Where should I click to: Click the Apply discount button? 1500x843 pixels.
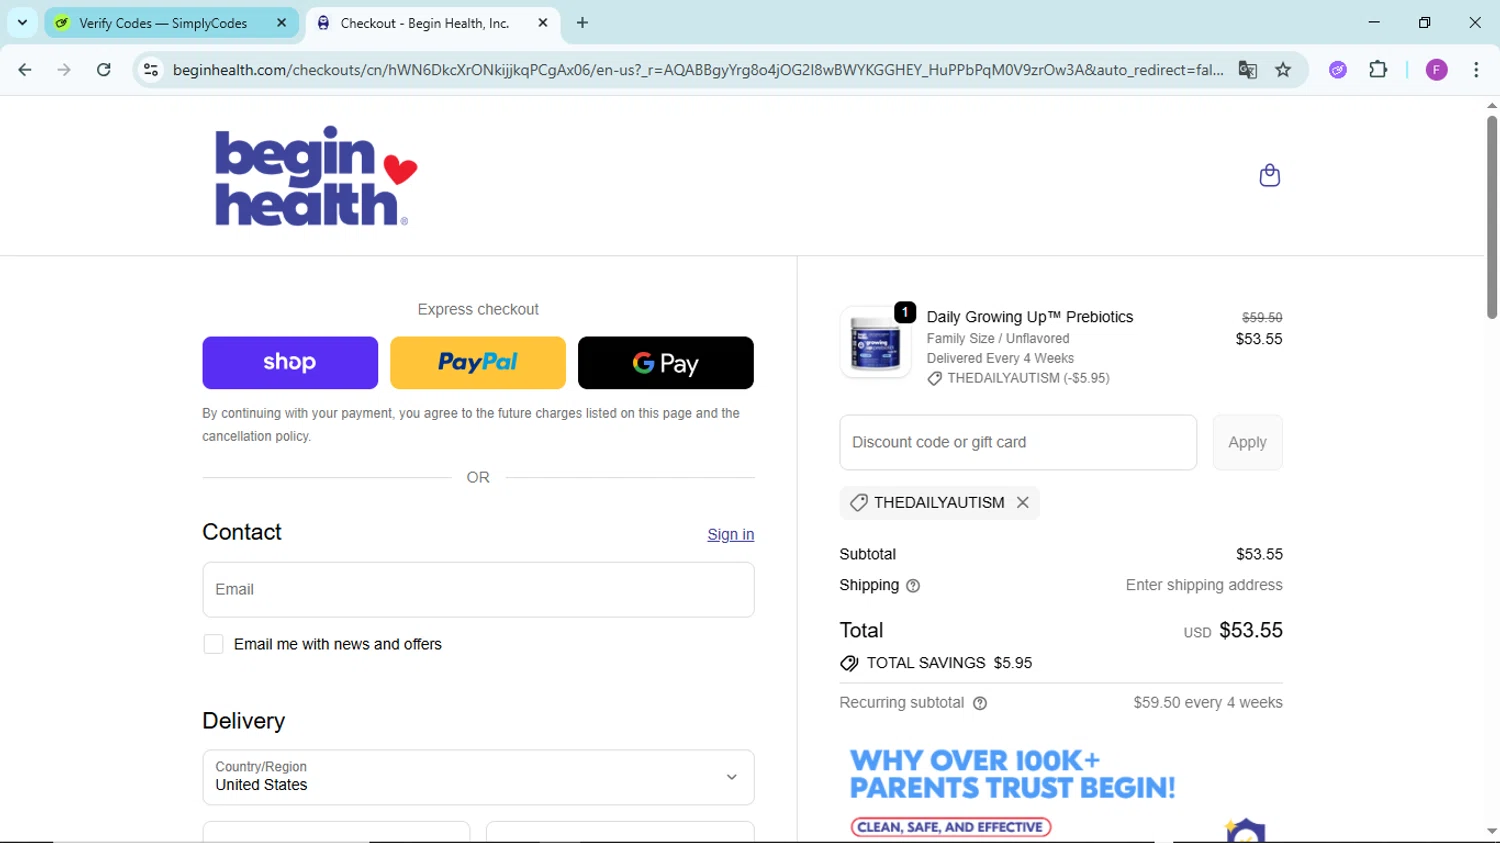[1247, 443]
